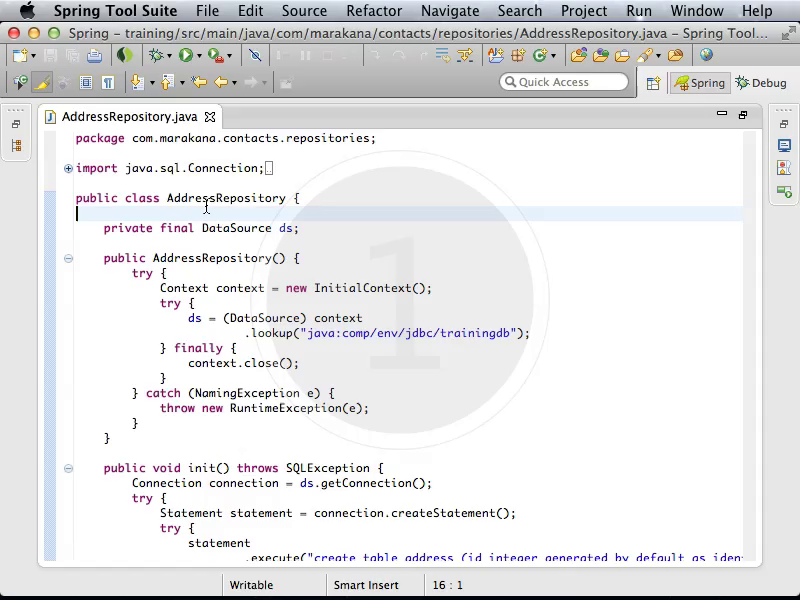Screen dimensions: 800x600
Task: Open the File menu
Action: pyautogui.click(x=207, y=11)
